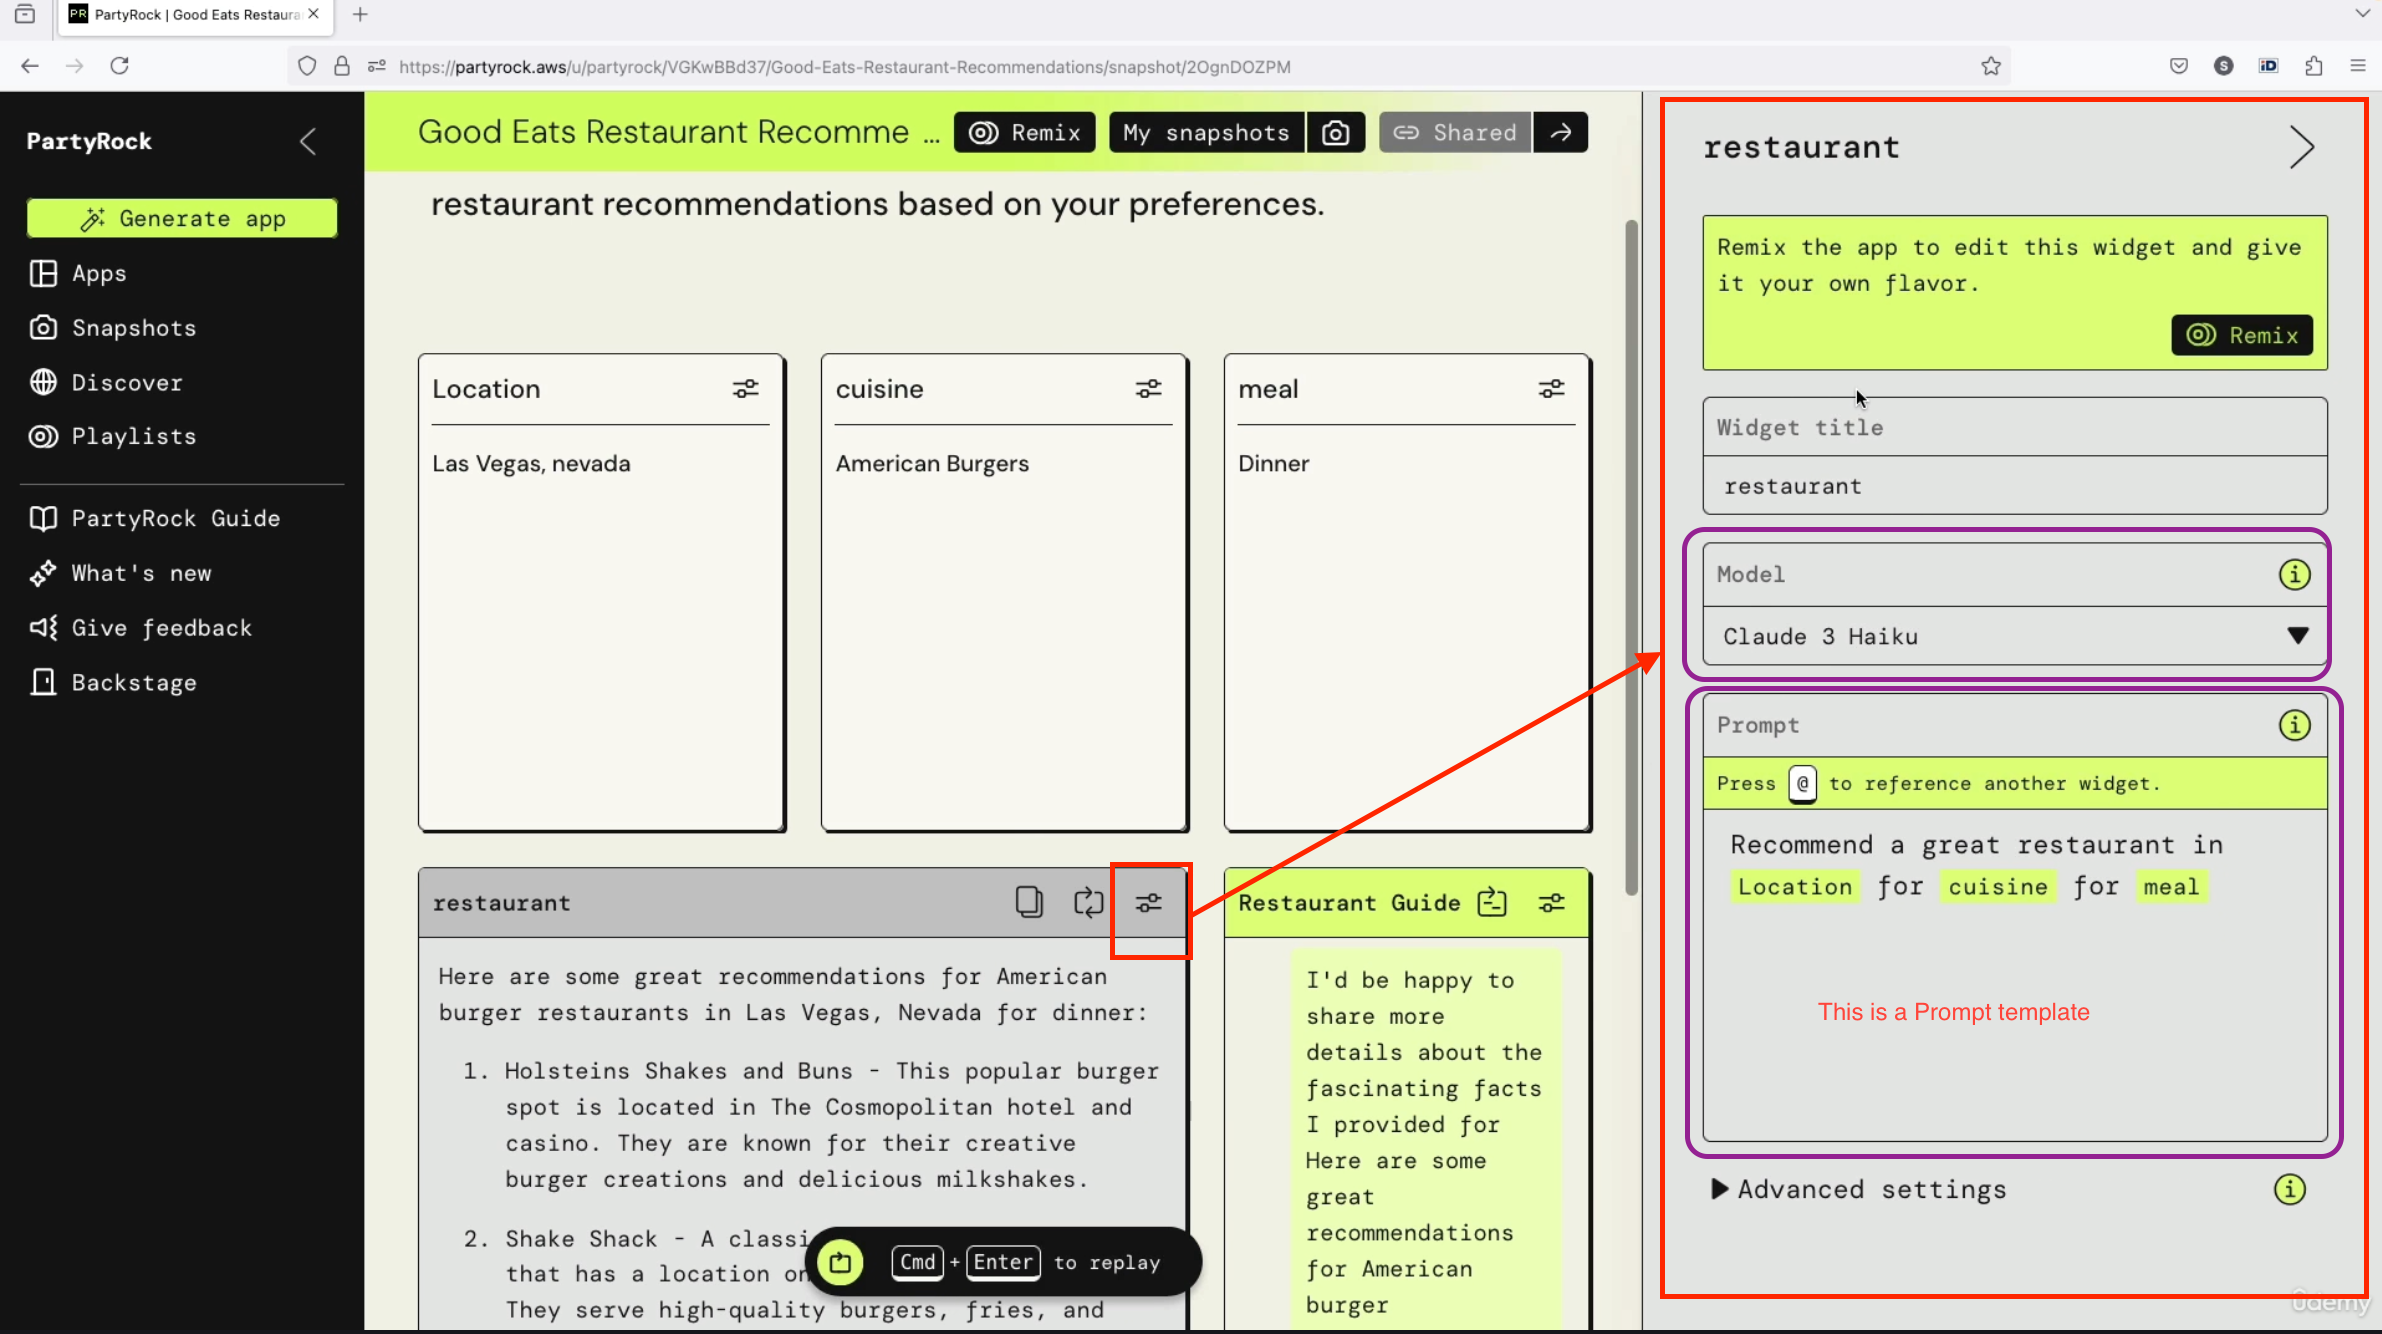
Task: Click the main page vertical scrollbar
Action: coord(1632,558)
